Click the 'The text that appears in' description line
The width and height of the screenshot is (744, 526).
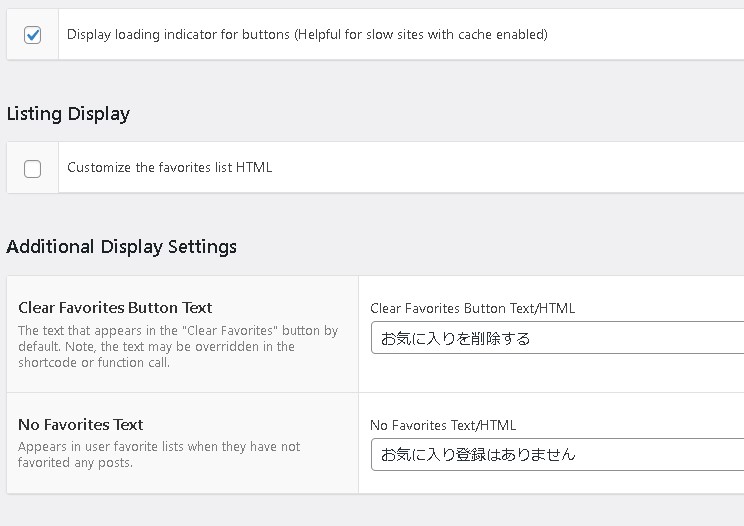(178, 331)
